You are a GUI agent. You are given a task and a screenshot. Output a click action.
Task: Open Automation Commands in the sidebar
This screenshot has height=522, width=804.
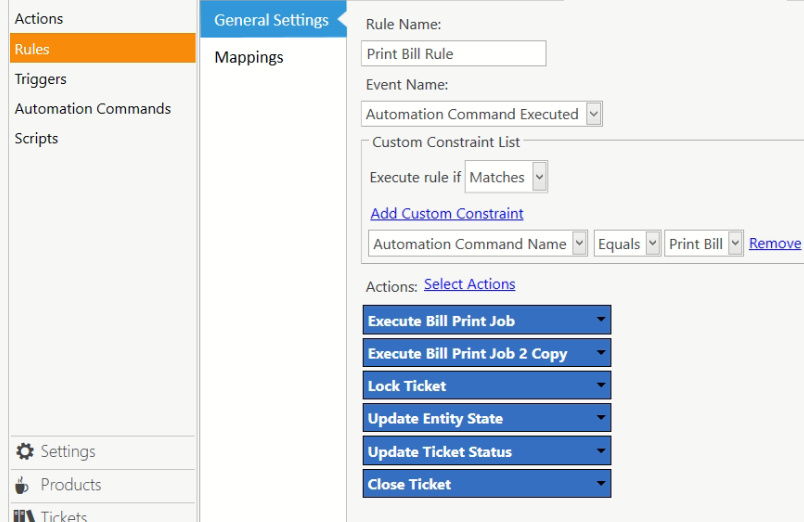[x=93, y=109]
